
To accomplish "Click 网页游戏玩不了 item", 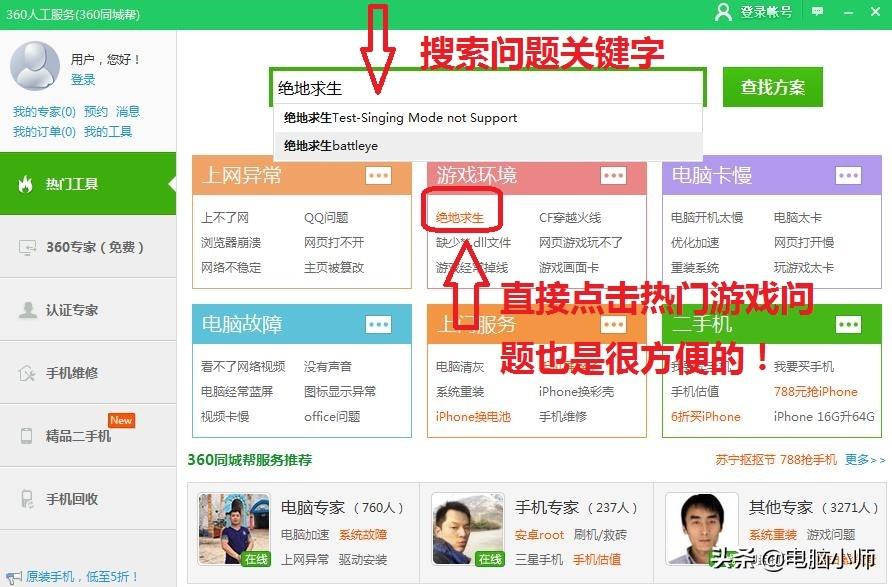I will tap(581, 243).
